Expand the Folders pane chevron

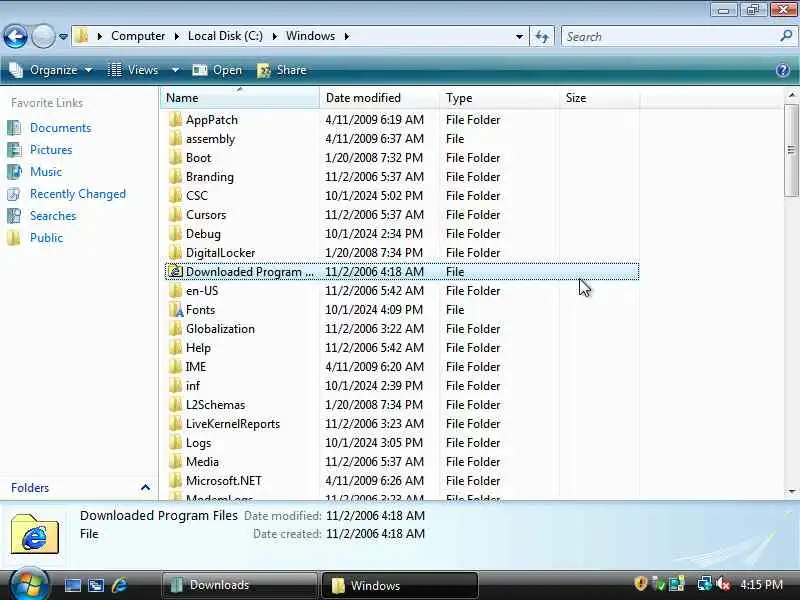145,487
